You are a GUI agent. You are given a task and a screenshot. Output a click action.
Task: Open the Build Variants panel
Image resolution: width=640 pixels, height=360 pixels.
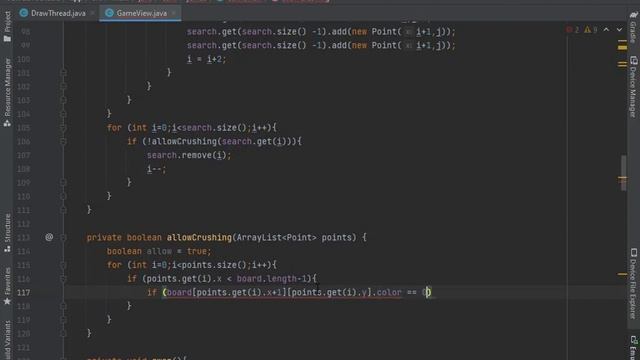click(x=7, y=340)
